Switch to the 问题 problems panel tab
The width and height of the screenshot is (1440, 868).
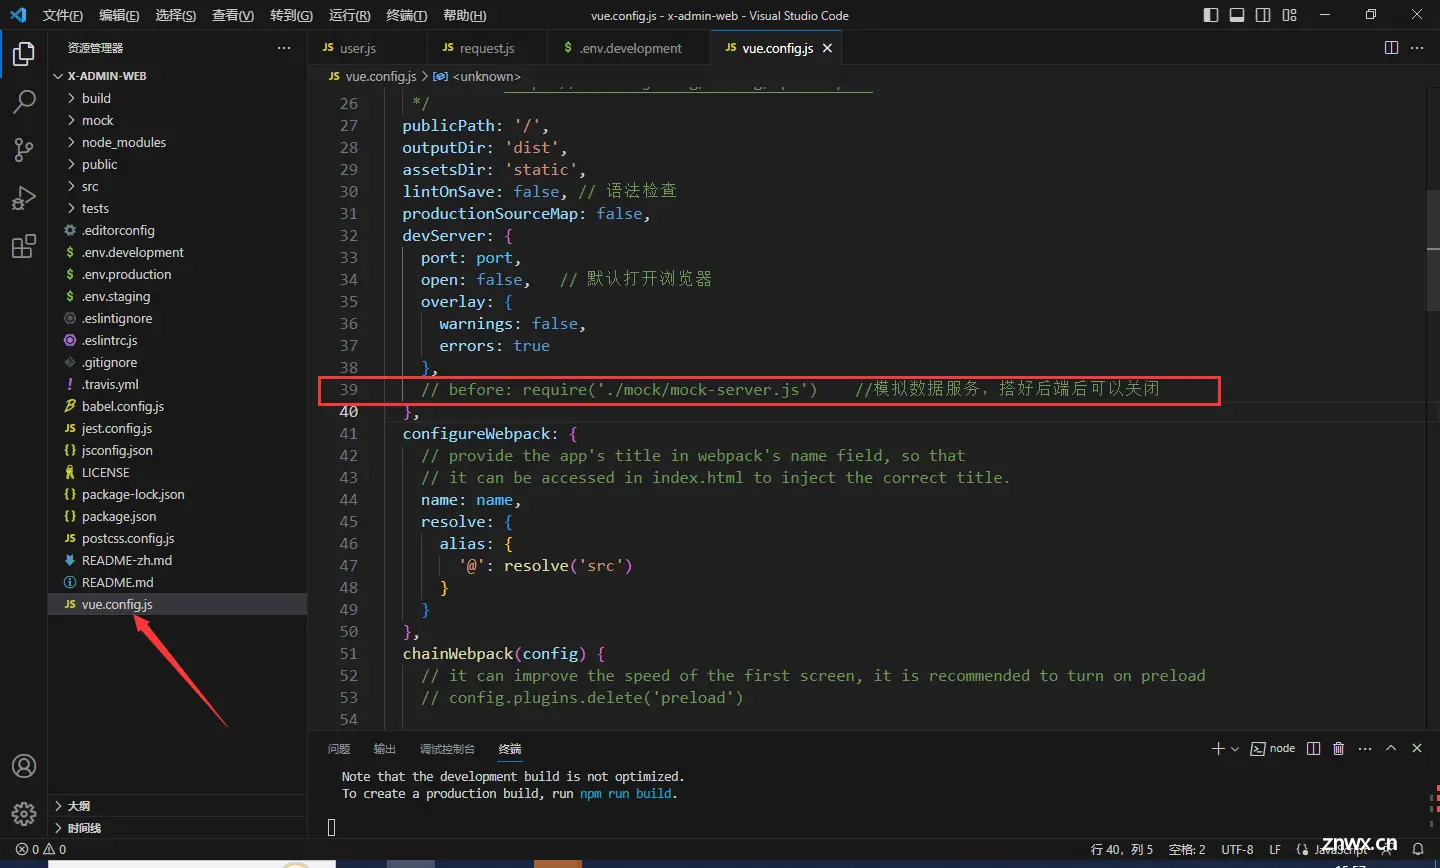pyautogui.click(x=339, y=749)
